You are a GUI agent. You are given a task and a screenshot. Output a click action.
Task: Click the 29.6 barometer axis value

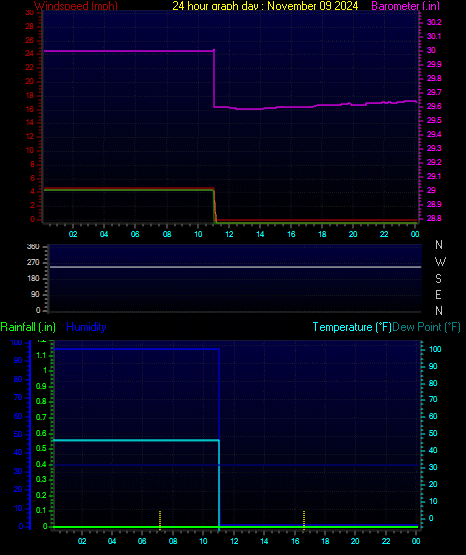(434, 106)
